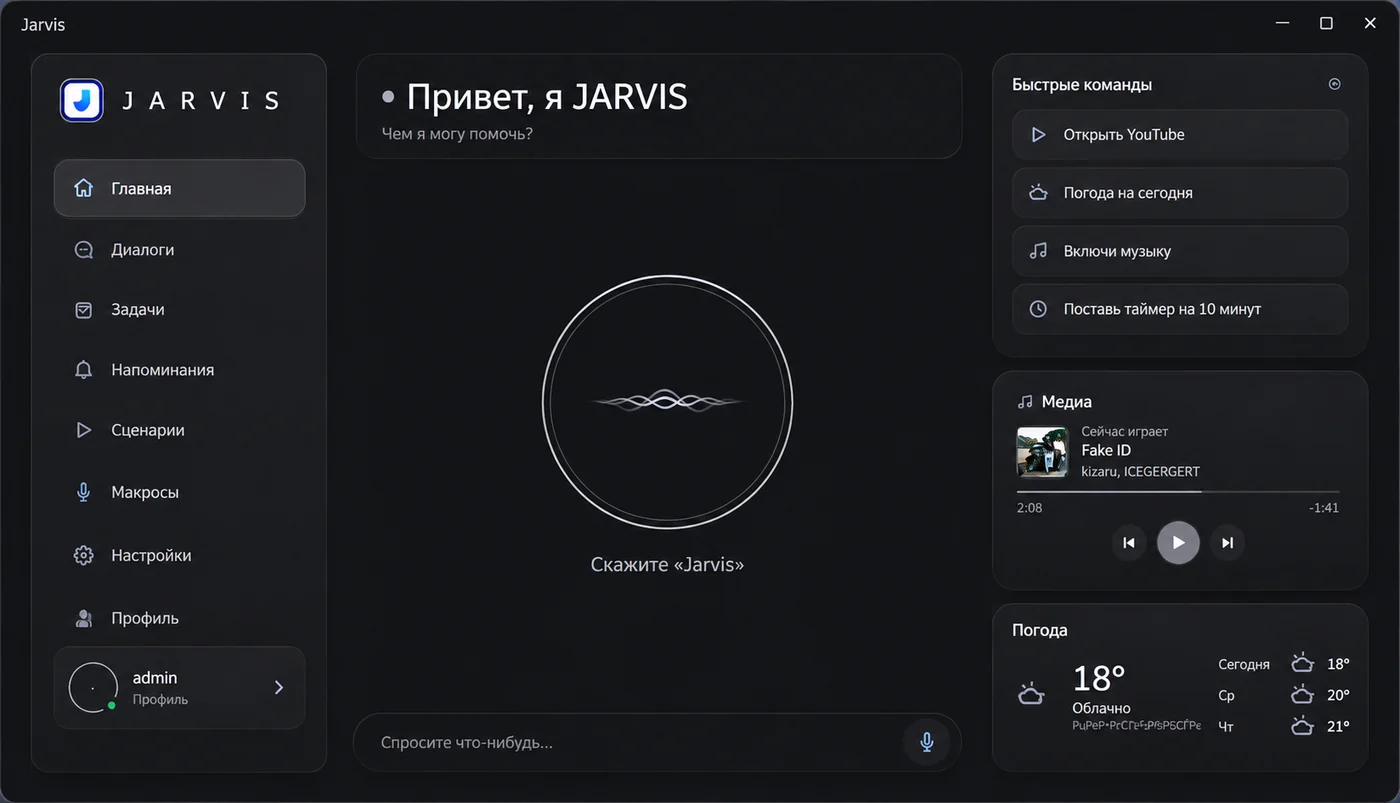The height and width of the screenshot is (803, 1400).
Task: Click the Чем я могу помочь? subtitle
Action: 457,133
